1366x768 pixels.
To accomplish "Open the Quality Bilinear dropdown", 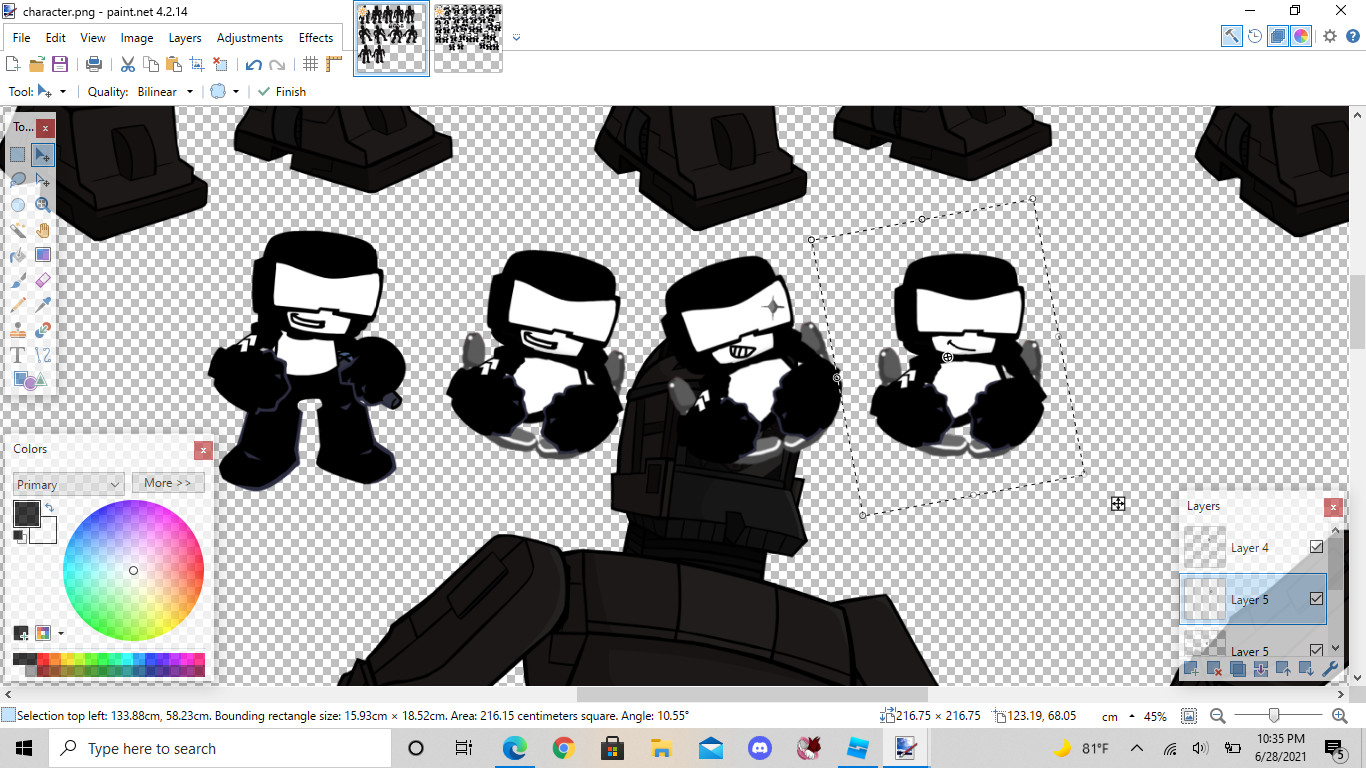I will [165, 92].
